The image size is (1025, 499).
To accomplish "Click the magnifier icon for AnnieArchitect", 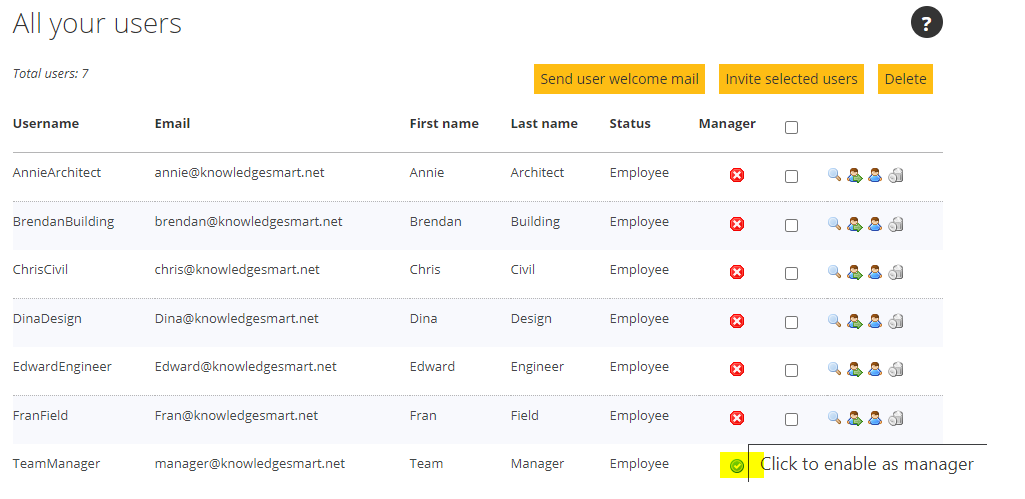I will coord(834,175).
